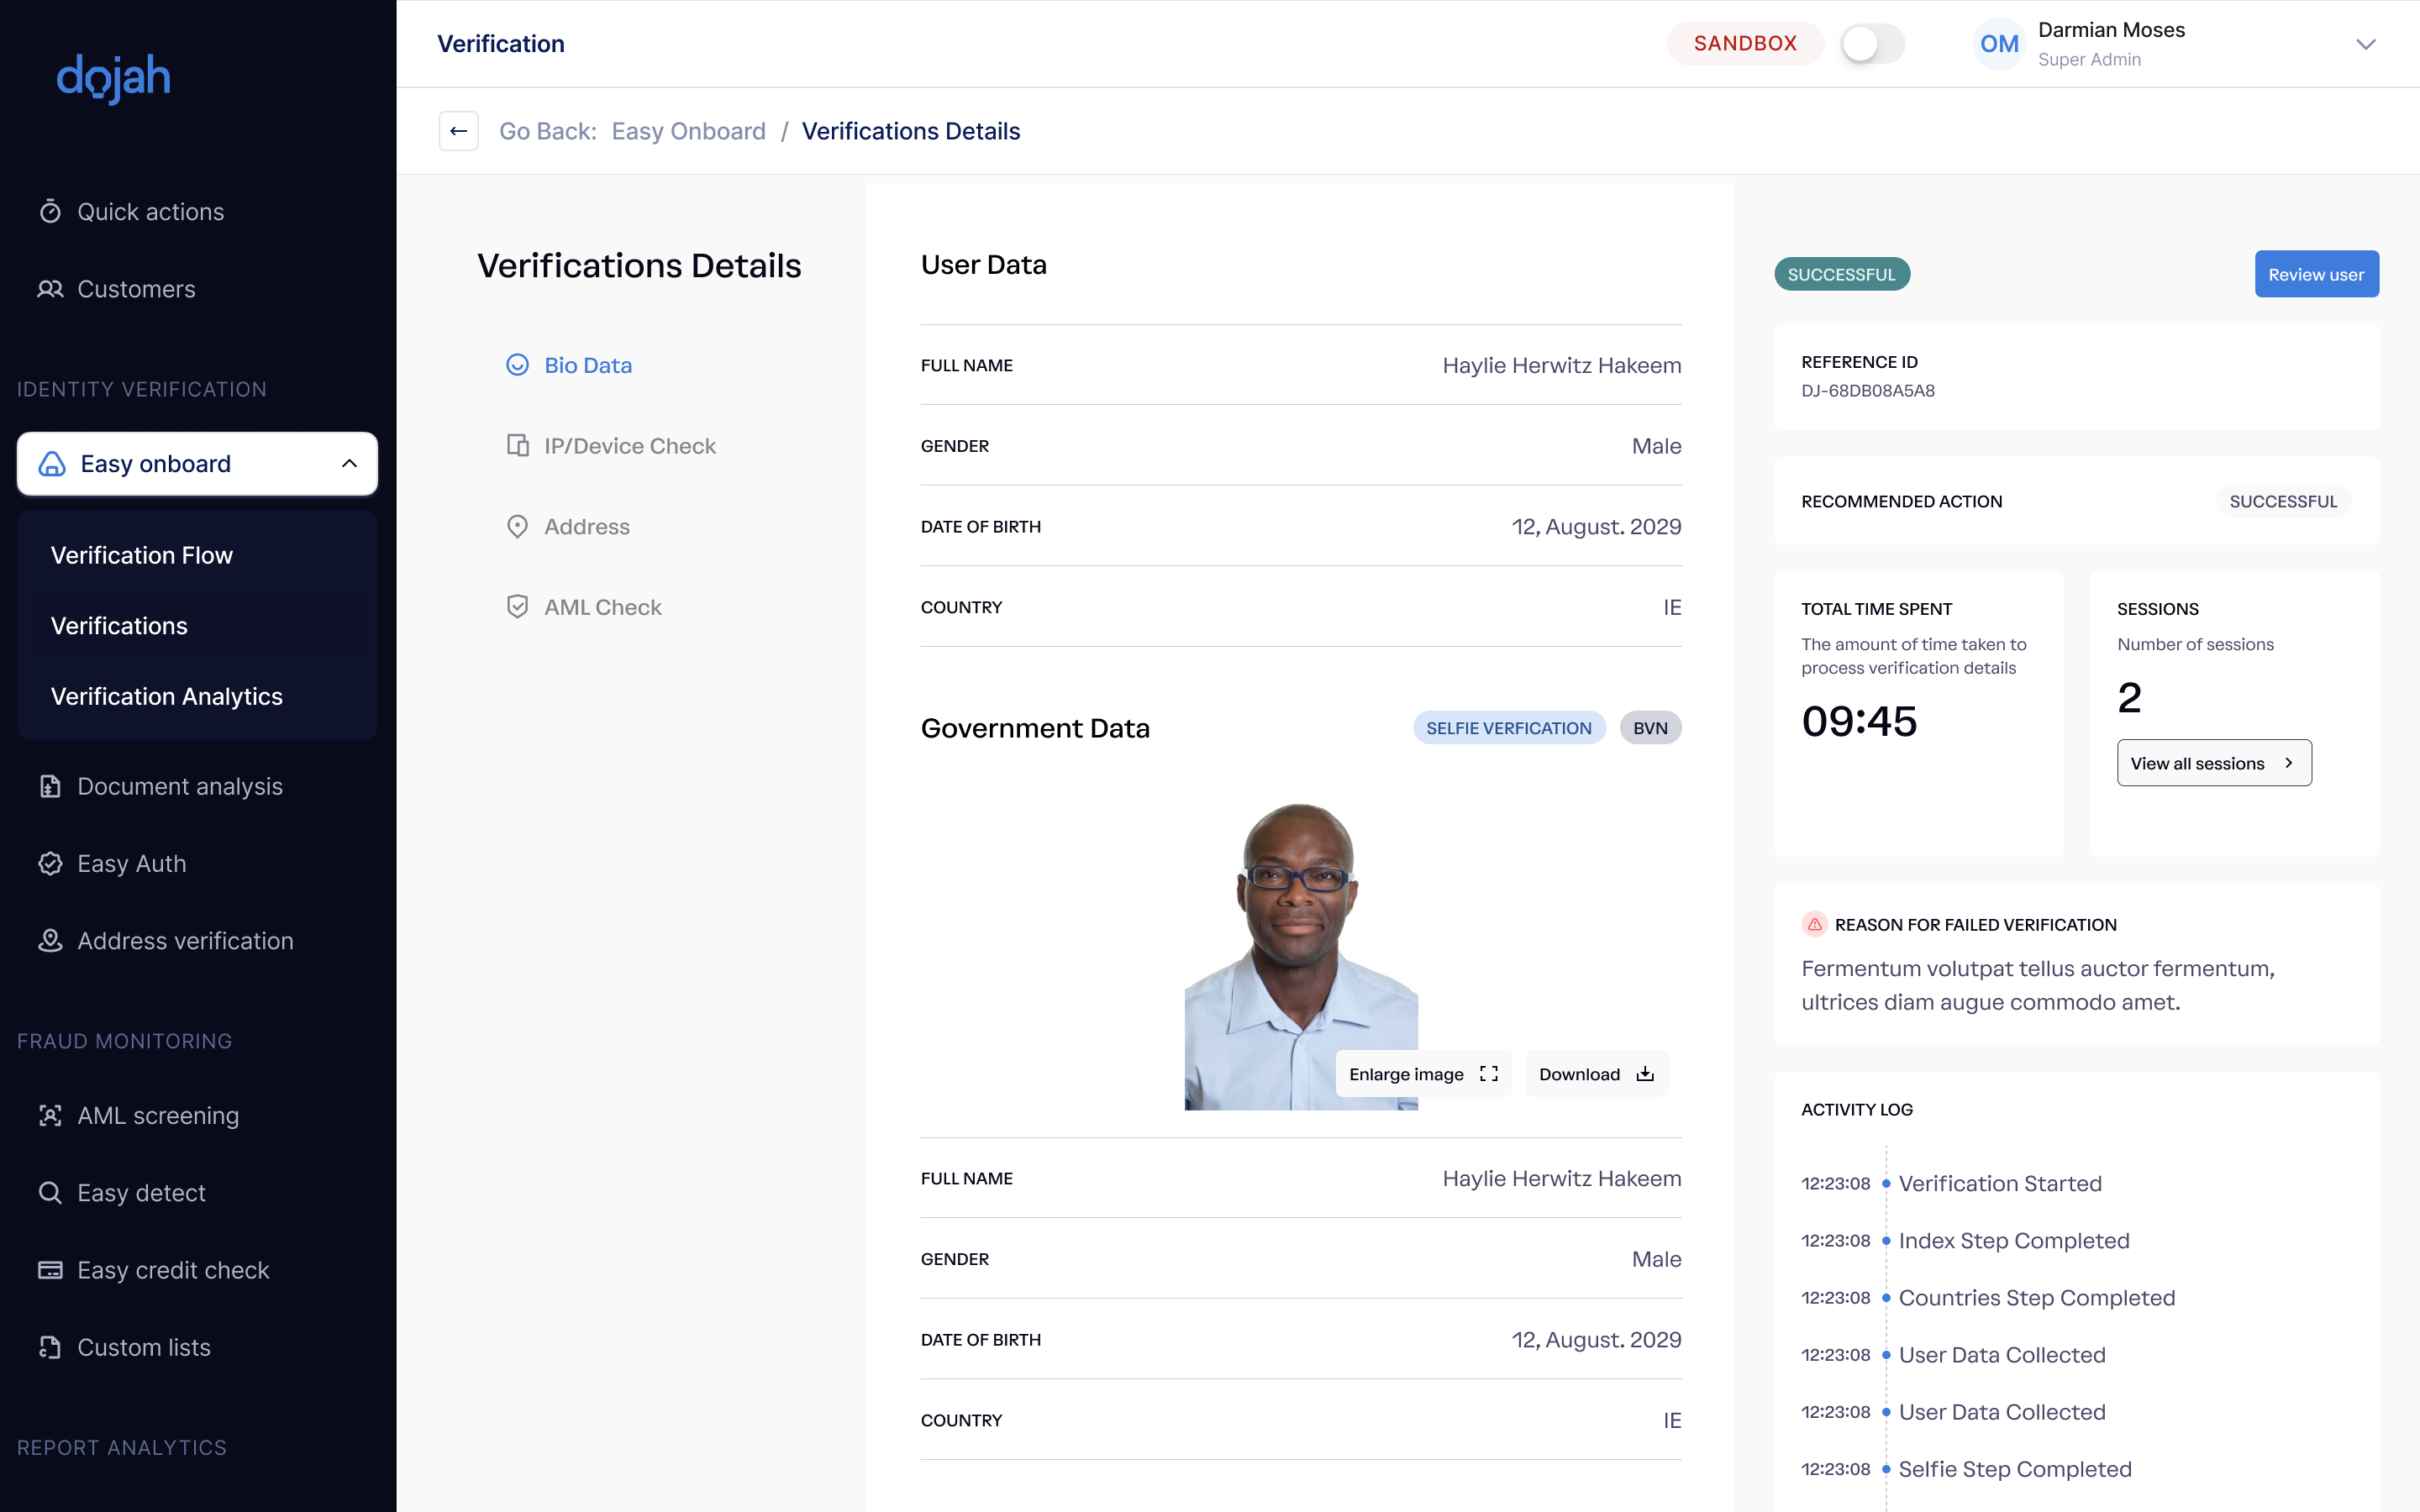The image size is (2420, 1512).
Task: Toggle the Sandbox mode switch
Action: click(x=1872, y=44)
